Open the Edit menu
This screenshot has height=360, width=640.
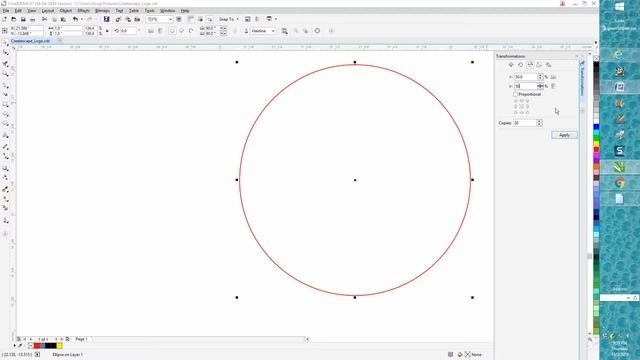(x=18, y=11)
